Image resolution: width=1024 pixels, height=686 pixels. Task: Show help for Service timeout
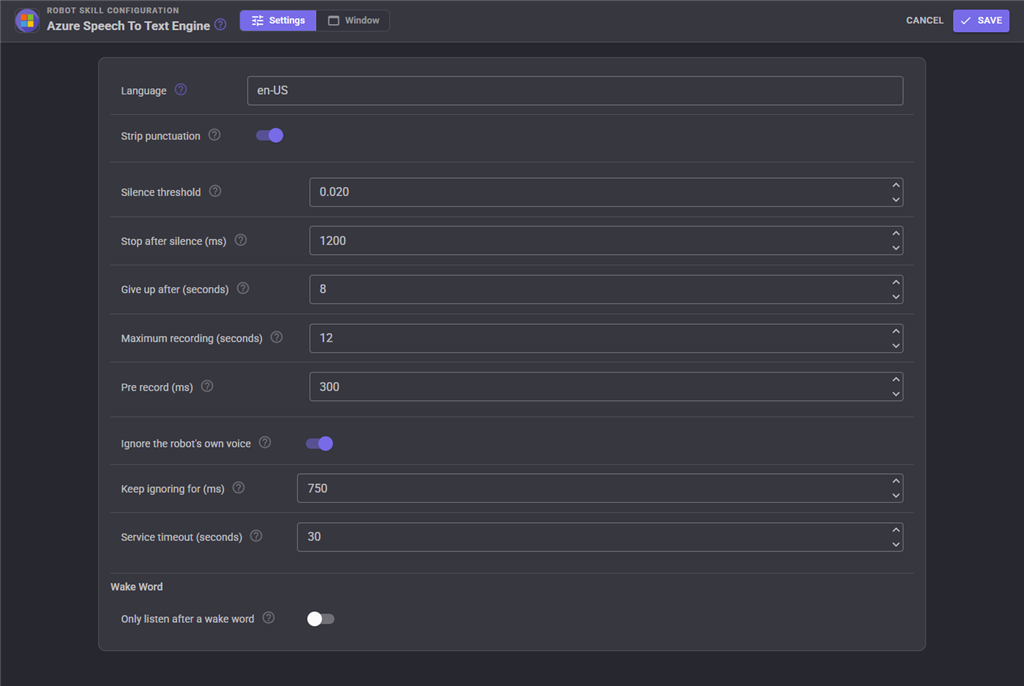[x=256, y=536]
